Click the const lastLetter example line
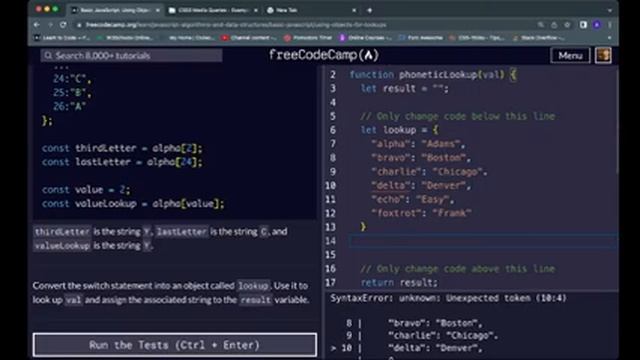The height and width of the screenshot is (360, 640). click(122, 162)
